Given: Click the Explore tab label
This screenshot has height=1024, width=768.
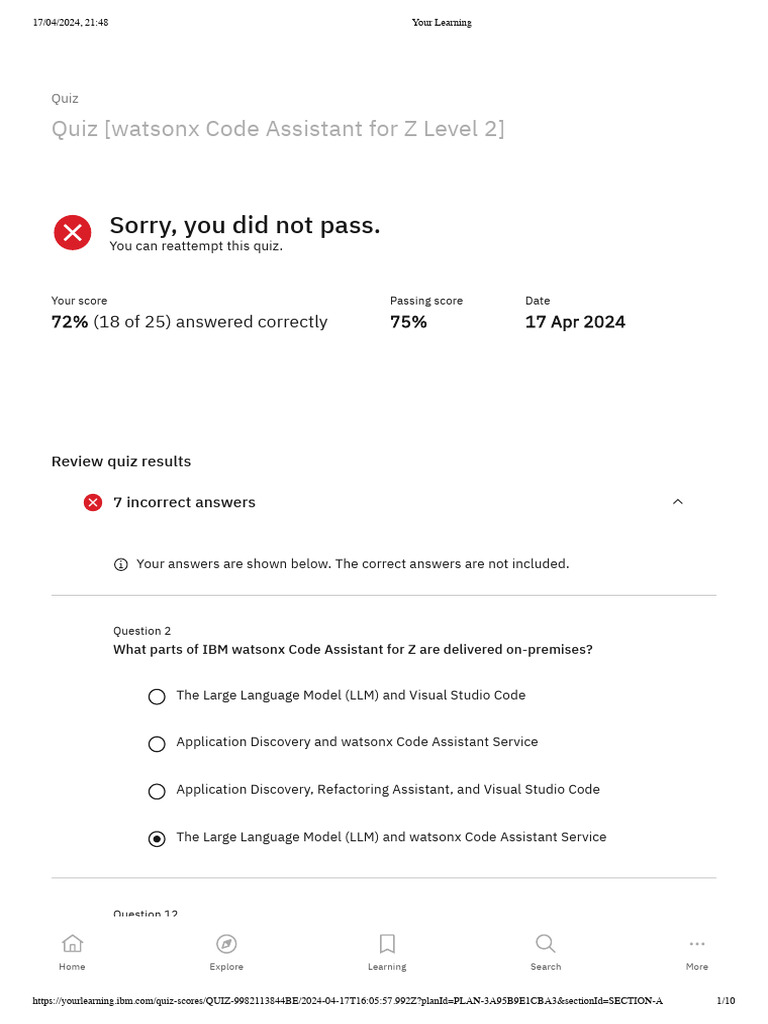Looking at the screenshot, I should click(x=226, y=967).
